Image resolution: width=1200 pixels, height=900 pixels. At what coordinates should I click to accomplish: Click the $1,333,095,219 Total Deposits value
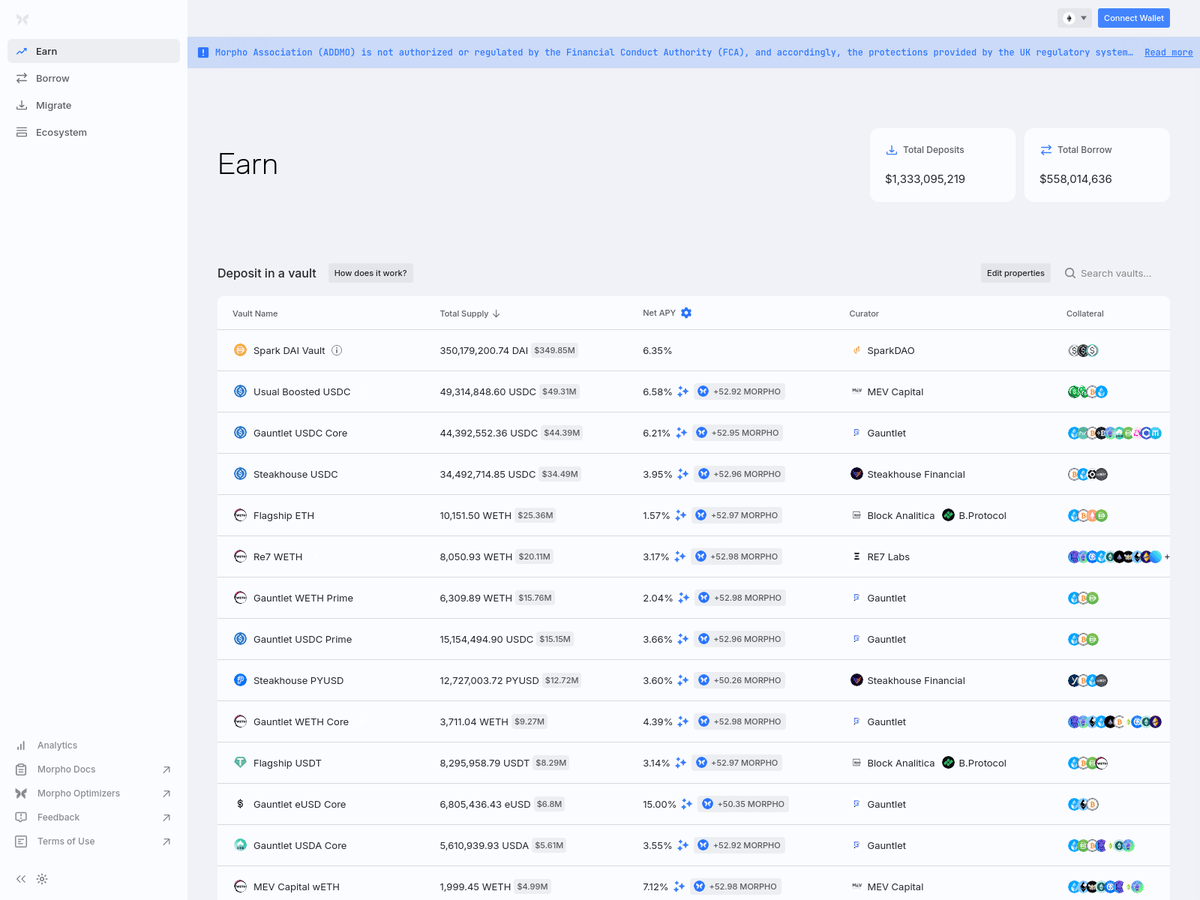pos(925,179)
